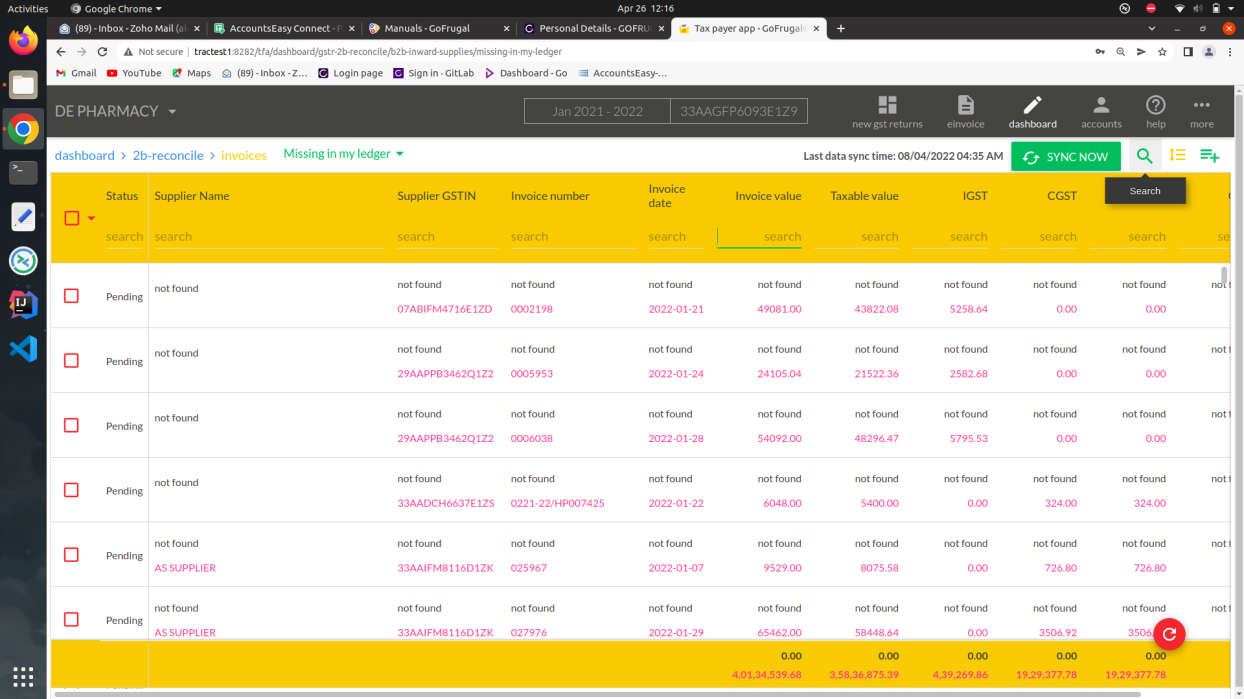Image resolution: width=1244 pixels, height=699 pixels.
Task: Click the add-to-list icon
Action: pyautogui.click(x=1209, y=156)
